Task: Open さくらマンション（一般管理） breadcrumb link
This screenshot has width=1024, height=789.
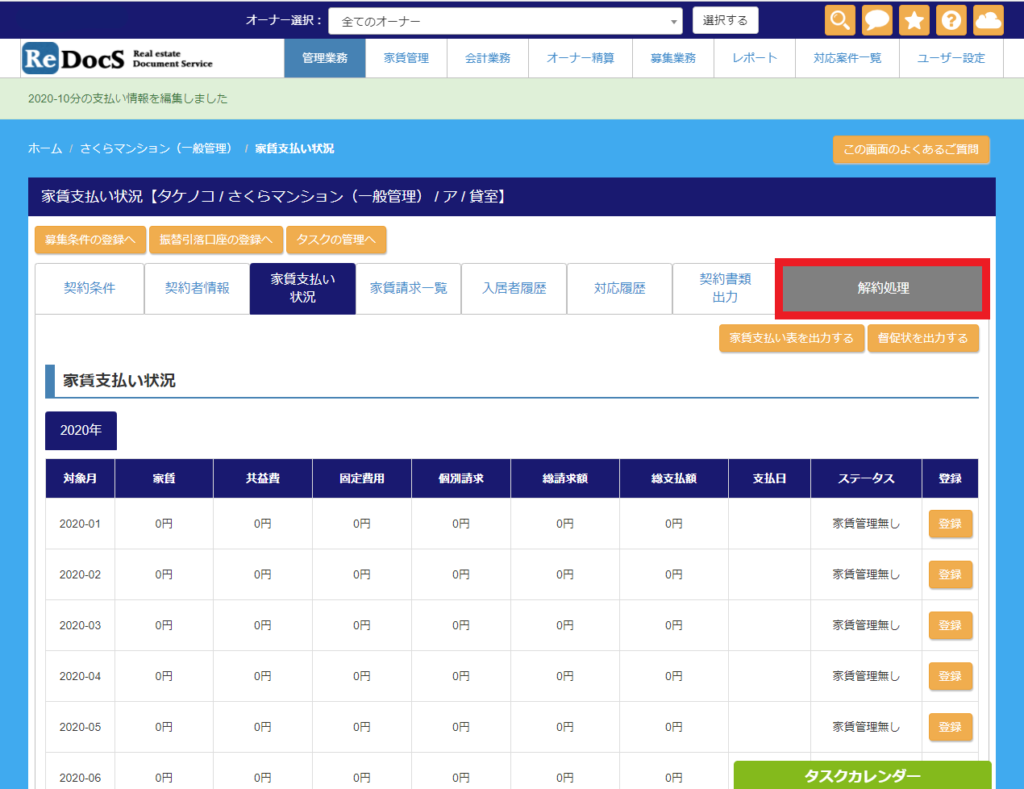Action: click(x=157, y=148)
